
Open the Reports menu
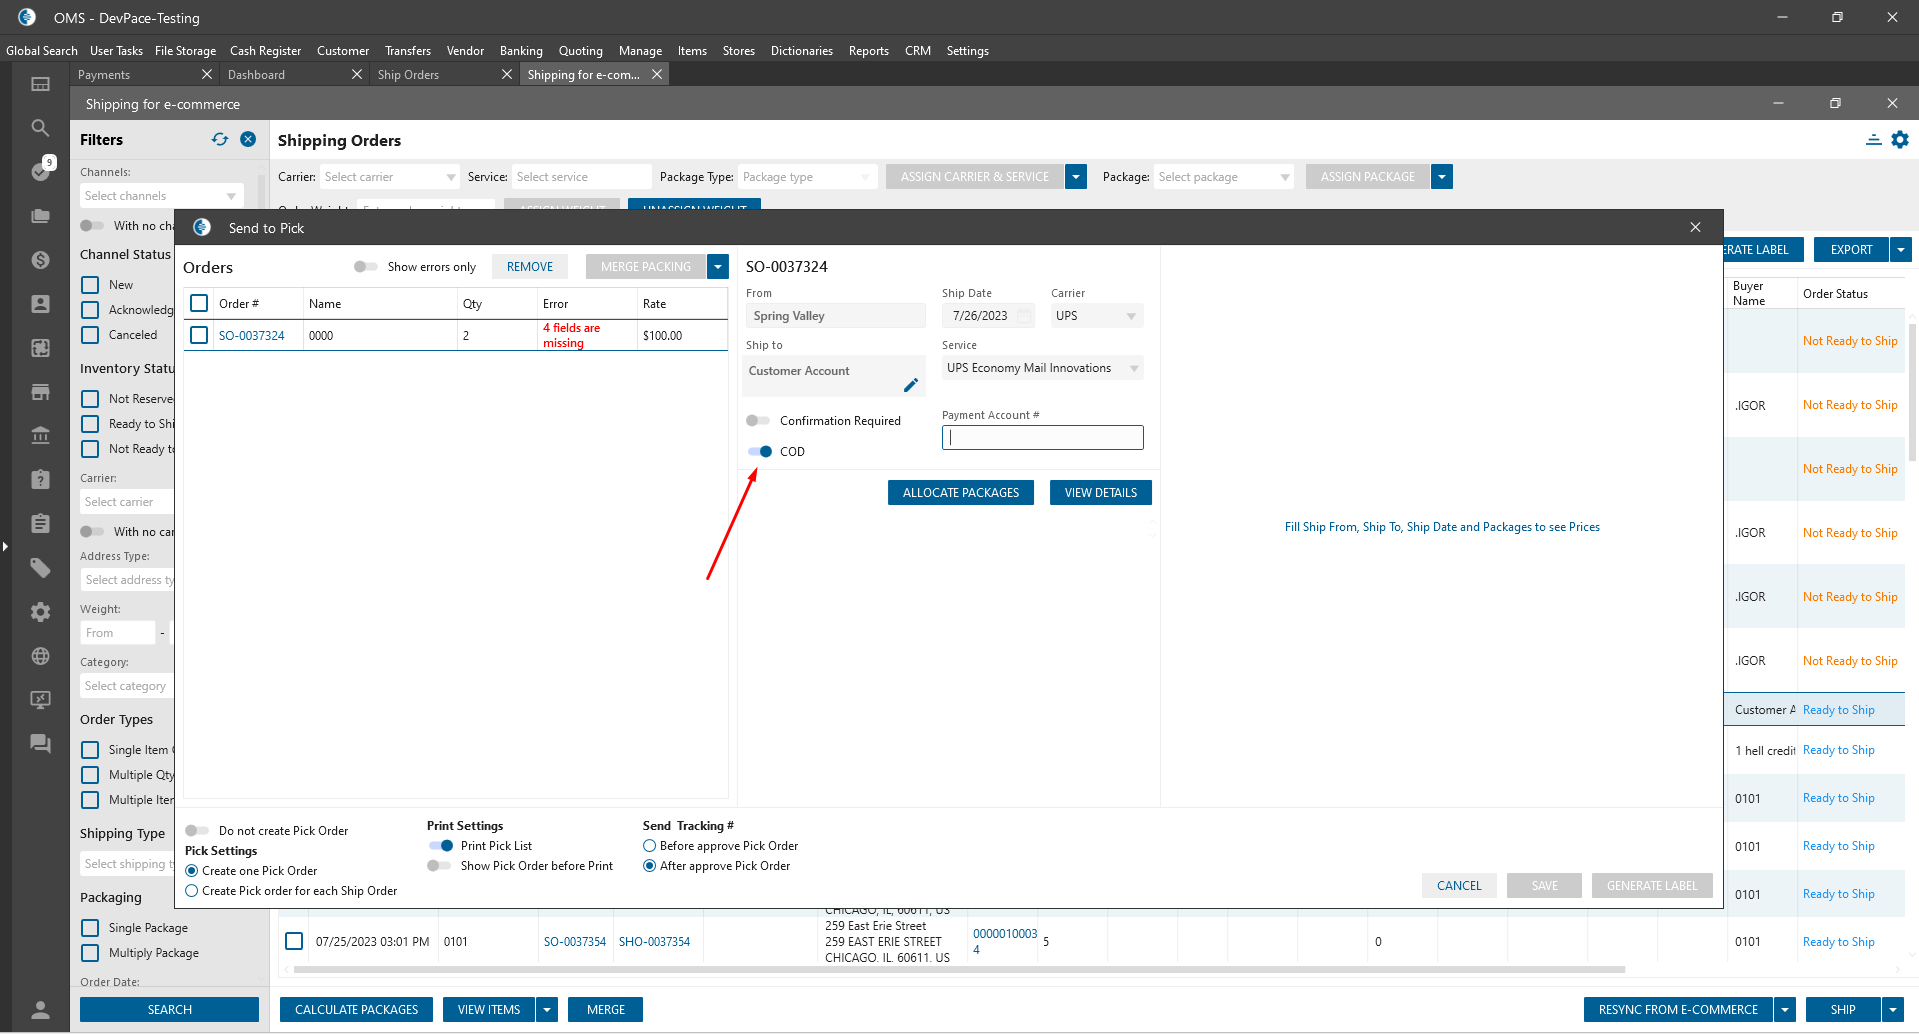click(x=868, y=51)
